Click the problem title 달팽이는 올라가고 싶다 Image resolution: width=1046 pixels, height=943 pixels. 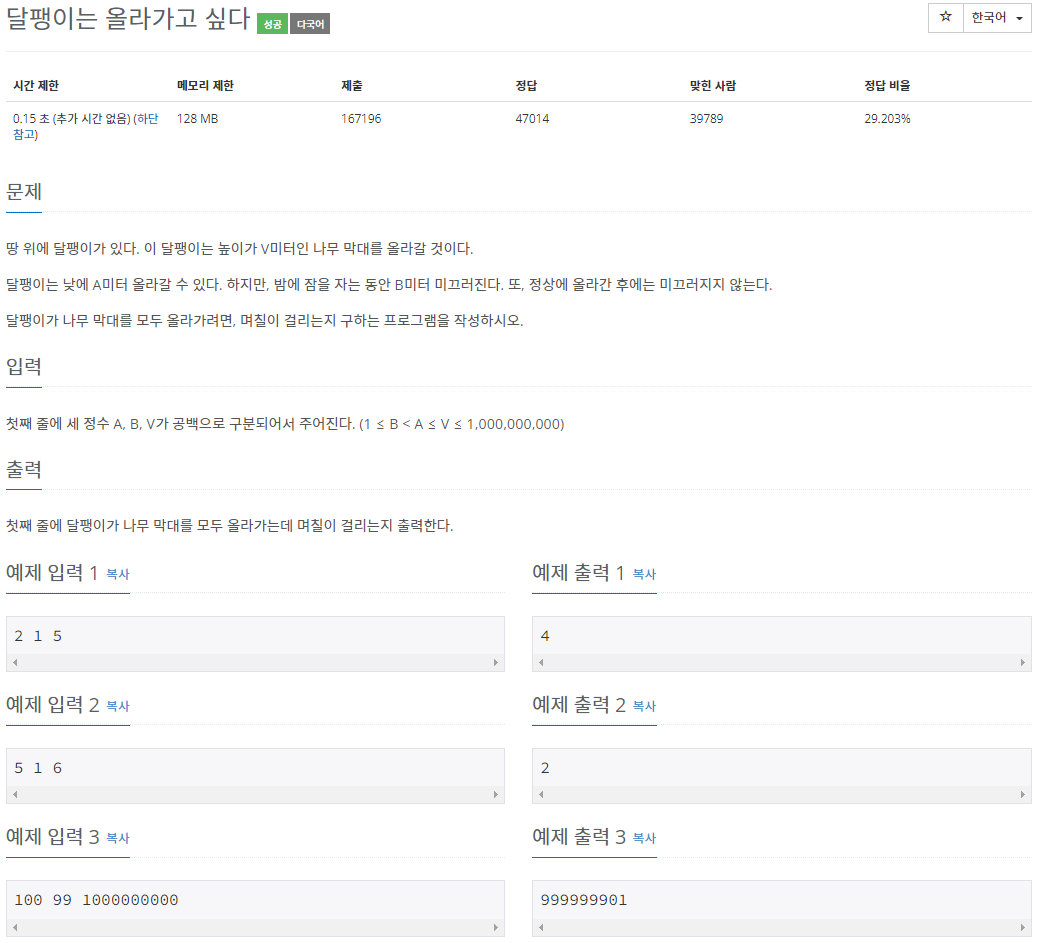tap(128, 19)
